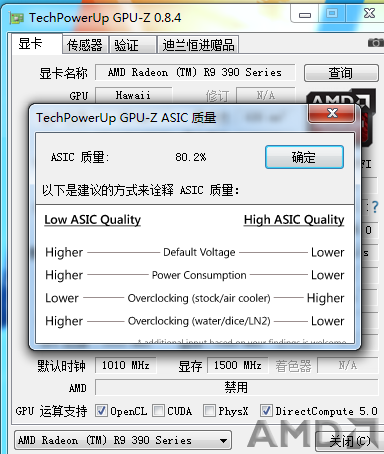384x454 pixels.
Task: Open the R9 390 Series GPU dropdown
Action: tap(123, 440)
